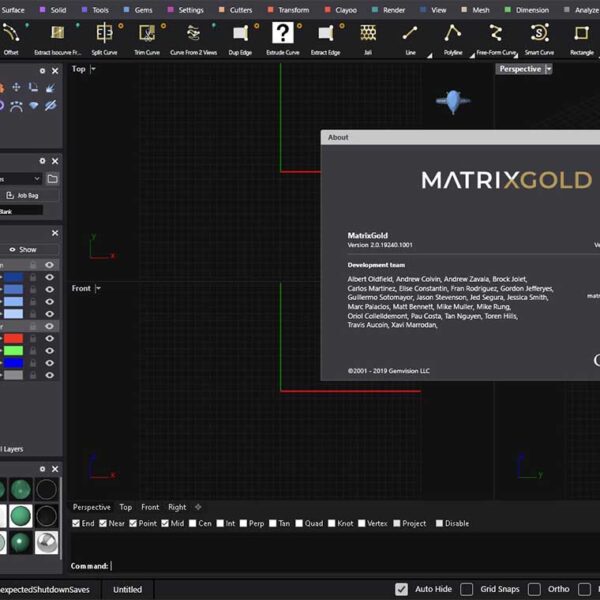Select the Extract Isocurve tool
Viewport: 600px width, 600px height.
(x=57, y=38)
